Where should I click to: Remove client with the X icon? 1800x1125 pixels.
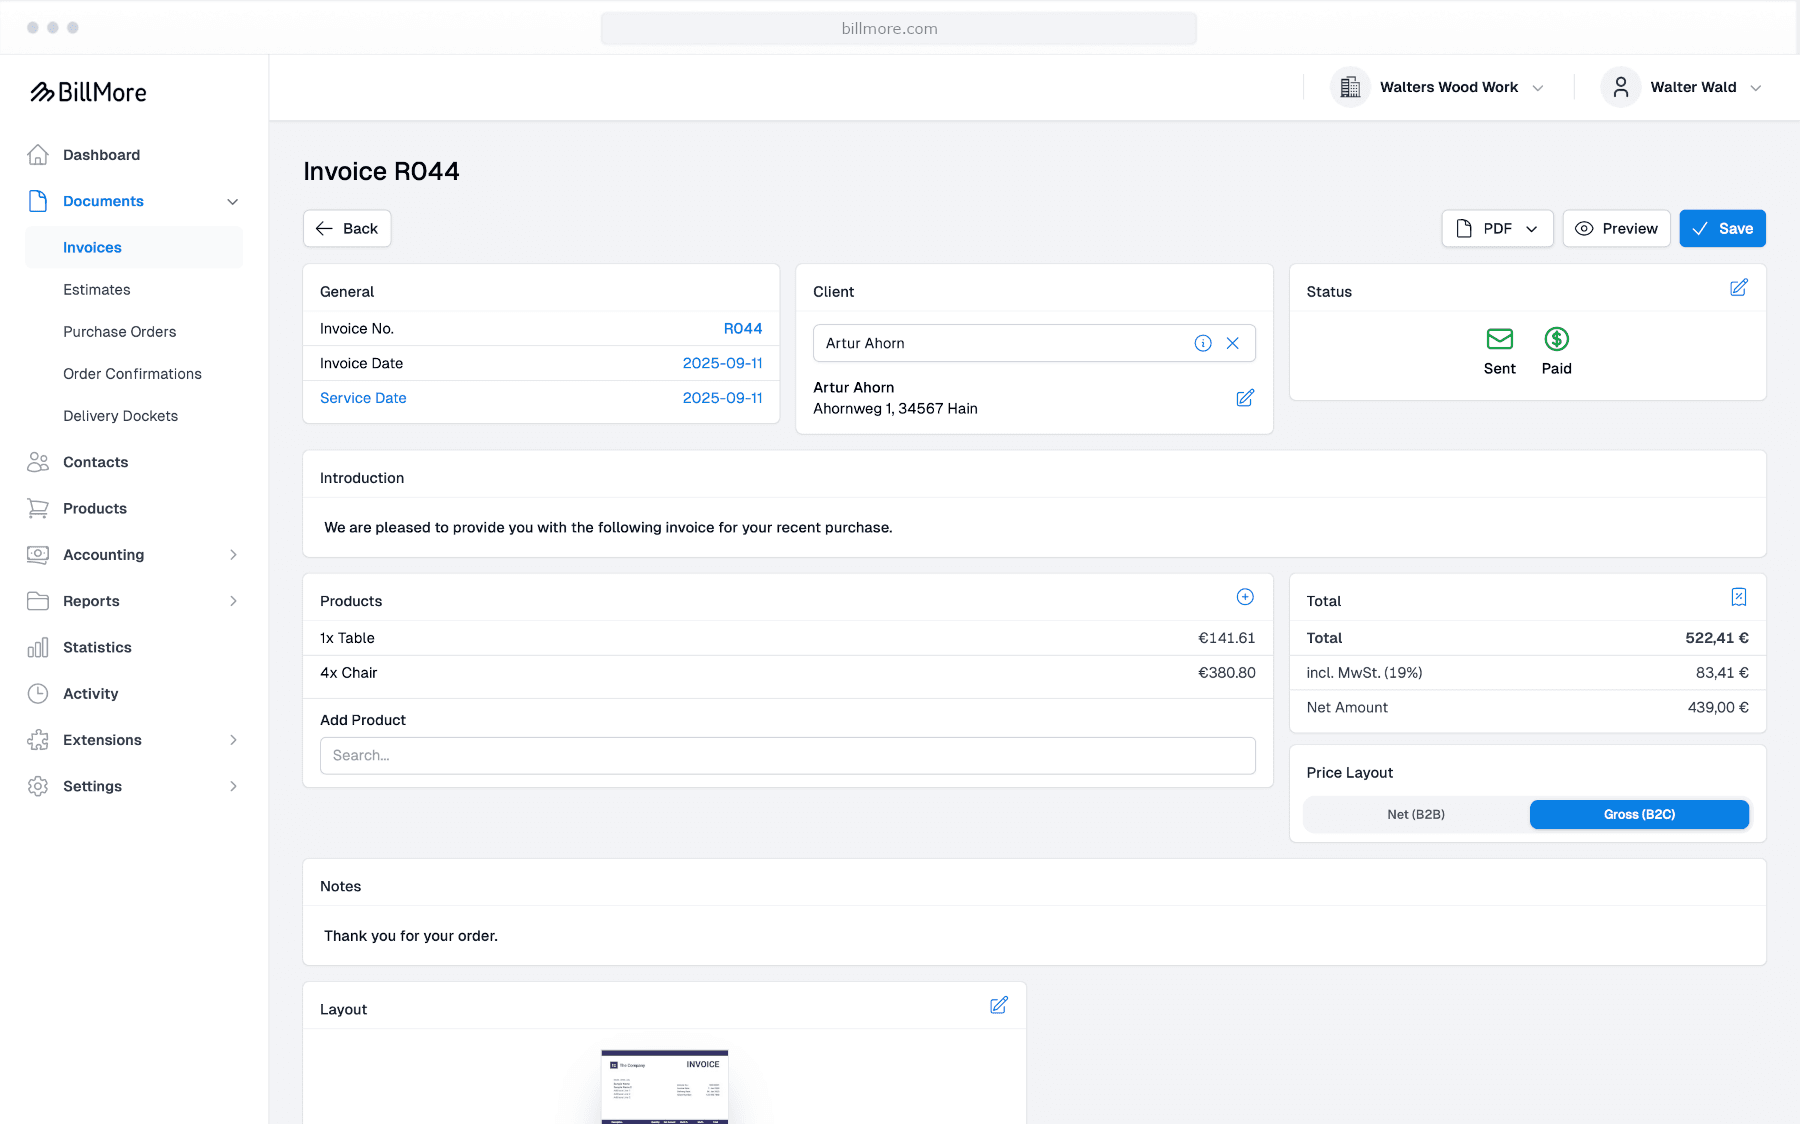click(x=1232, y=343)
